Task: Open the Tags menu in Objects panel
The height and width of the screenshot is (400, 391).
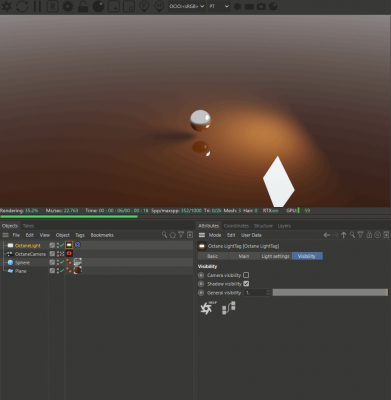Action: [x=80, y=235]
